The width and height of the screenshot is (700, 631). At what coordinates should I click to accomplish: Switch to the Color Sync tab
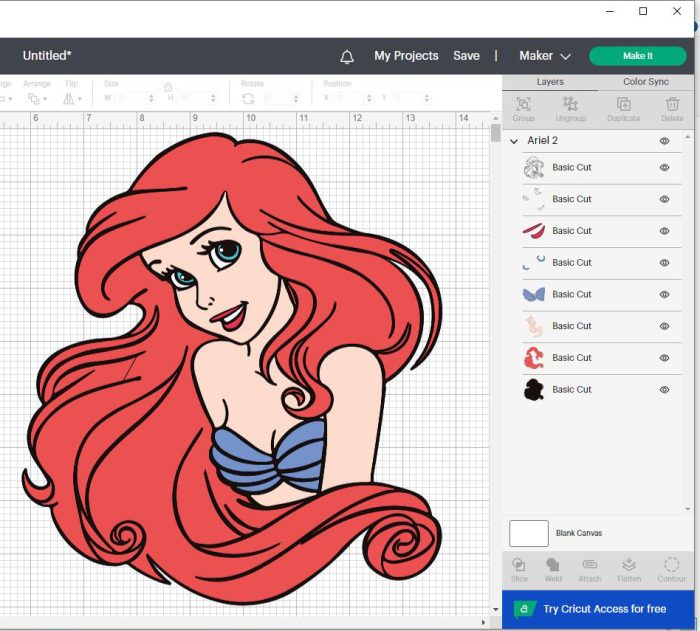click(x=646, y=82)
